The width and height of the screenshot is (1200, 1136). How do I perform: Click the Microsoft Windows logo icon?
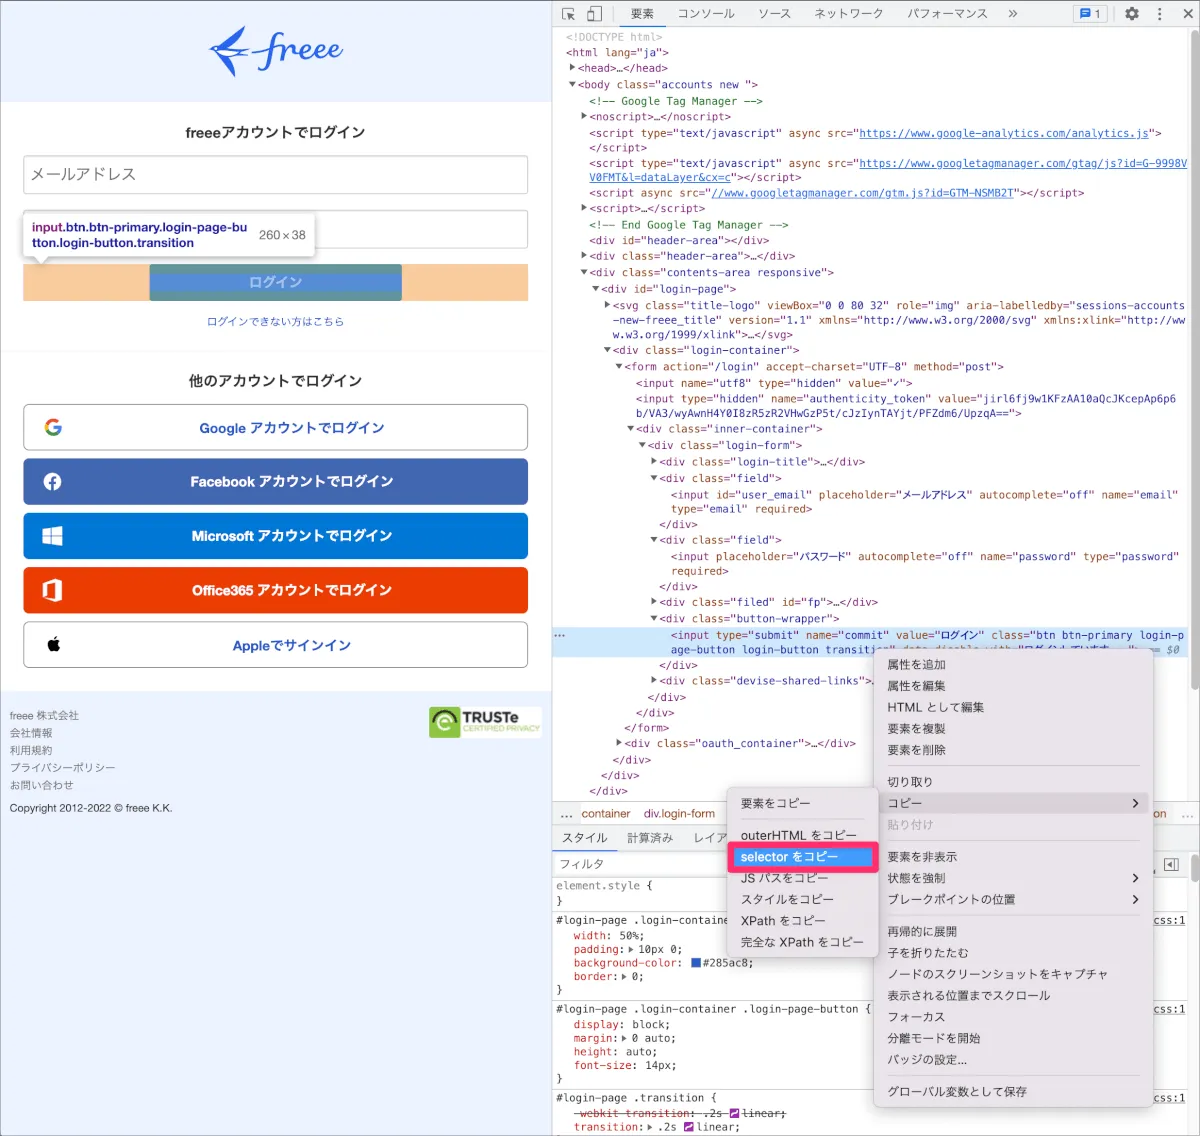click(x=53, y=536)
